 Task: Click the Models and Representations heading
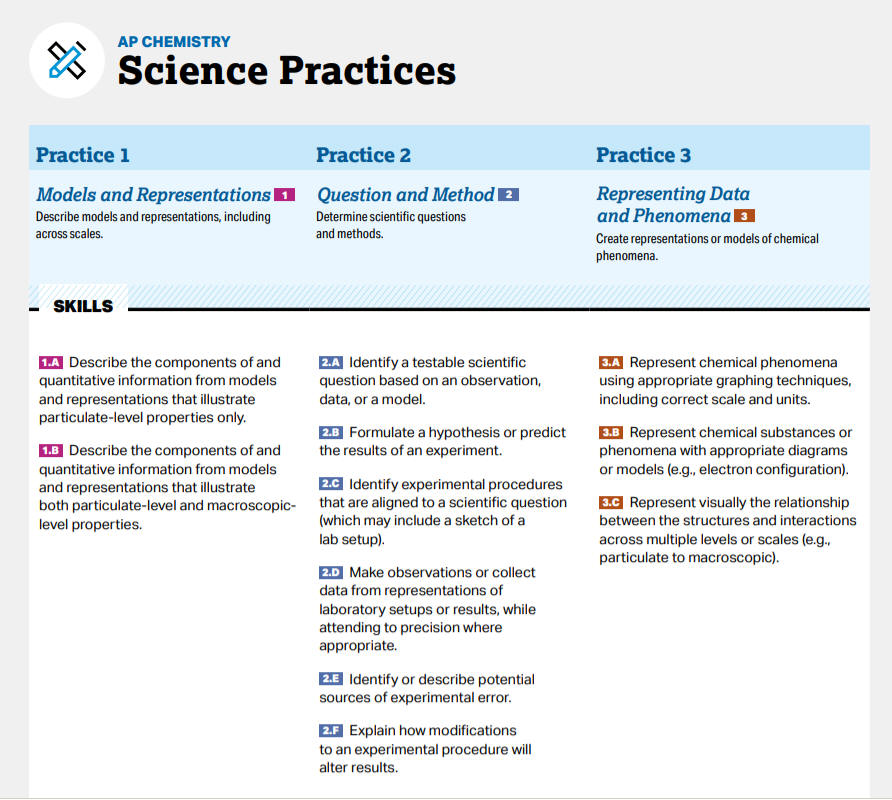[153, 195]
